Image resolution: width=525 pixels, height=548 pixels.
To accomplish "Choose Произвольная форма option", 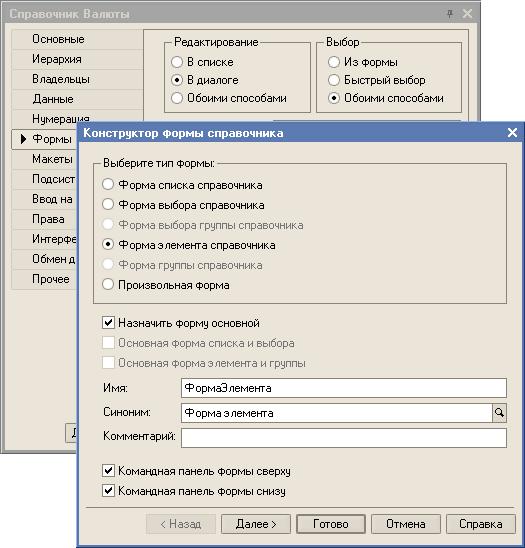I will (x=108, y=284).
